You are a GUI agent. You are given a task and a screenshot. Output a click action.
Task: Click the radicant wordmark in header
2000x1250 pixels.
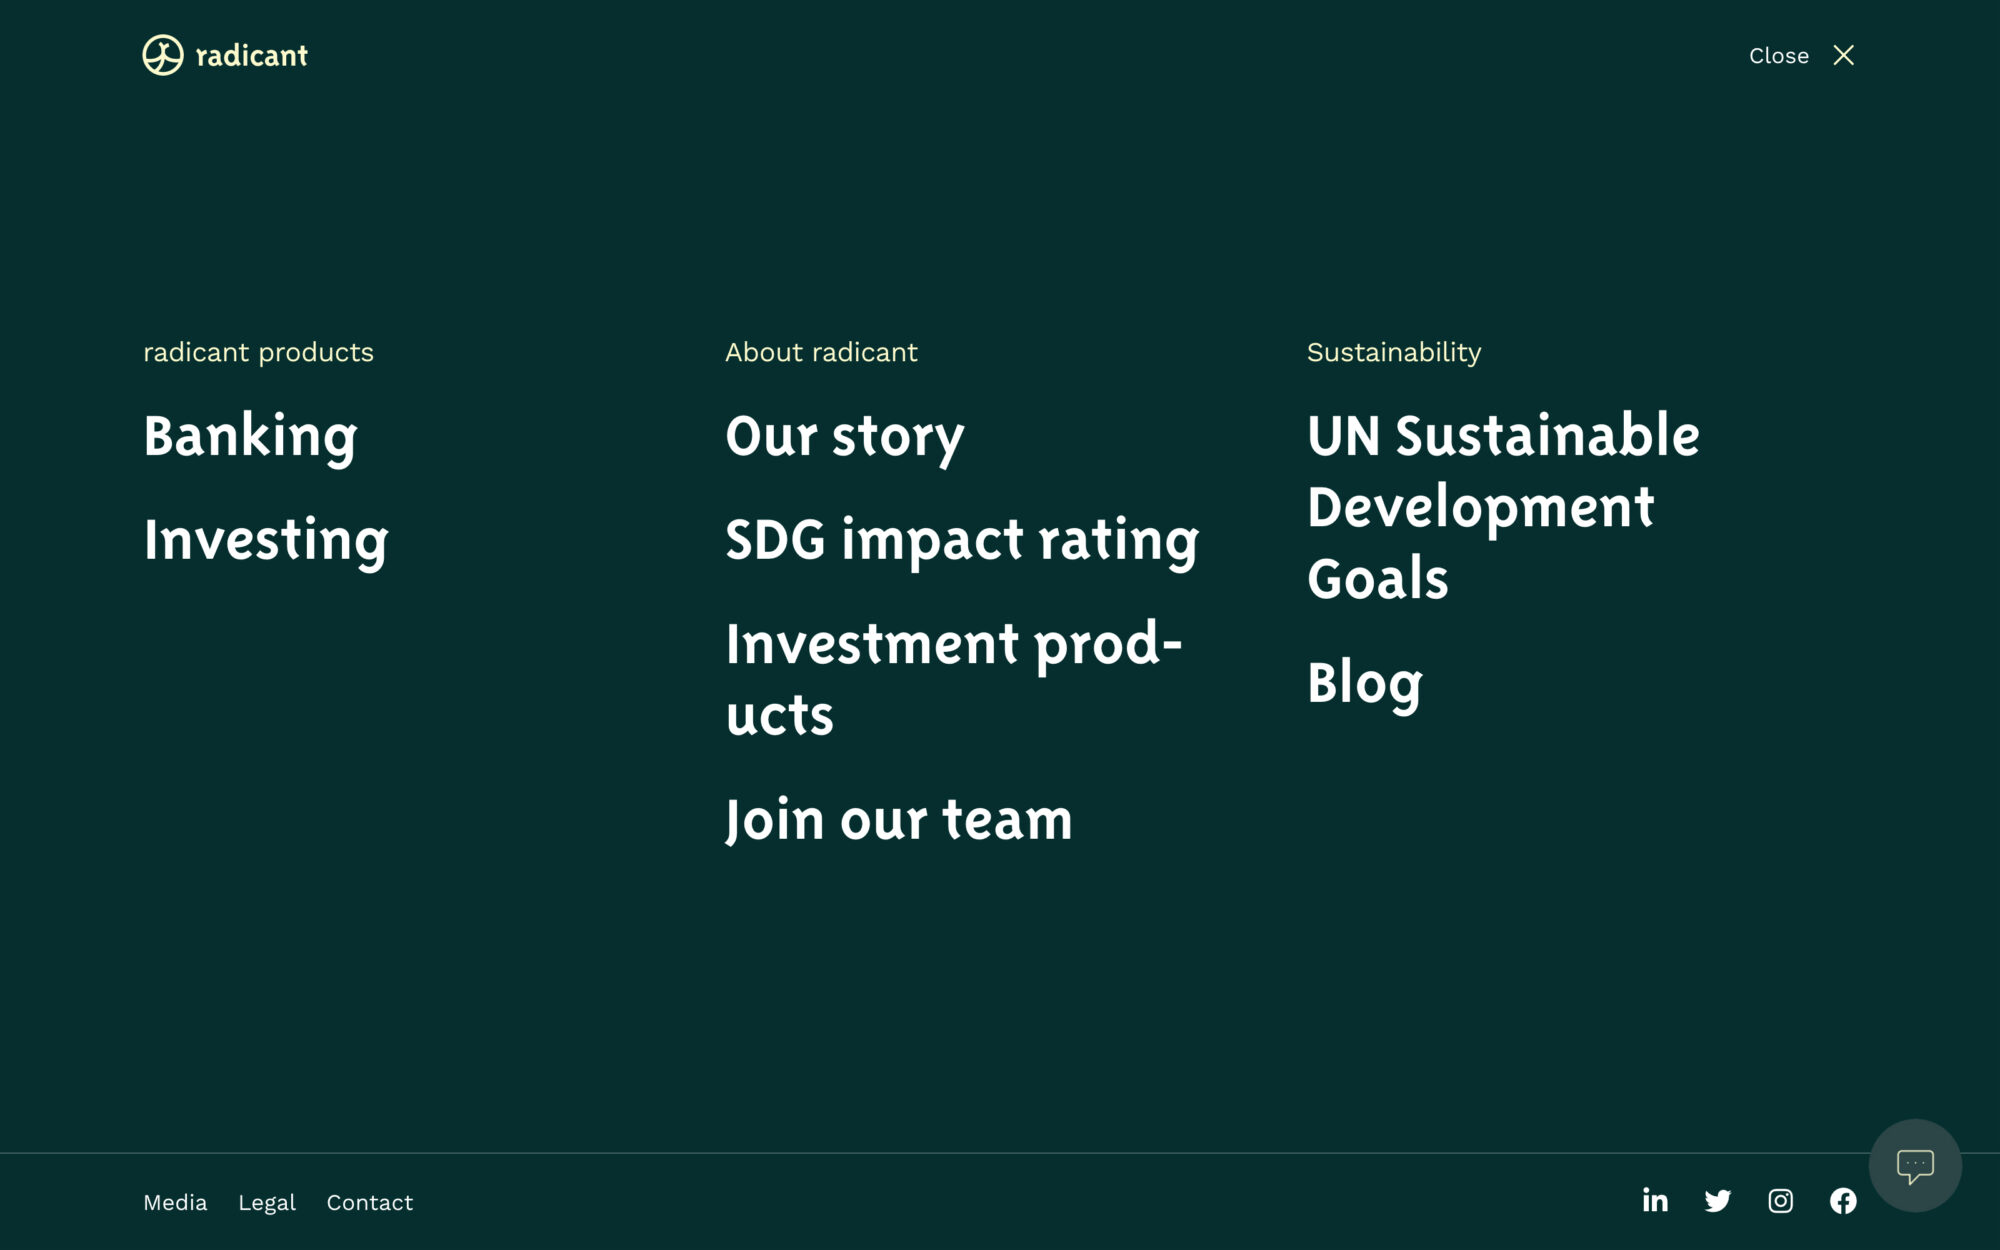pyautogui.click(x=251, y=56)
